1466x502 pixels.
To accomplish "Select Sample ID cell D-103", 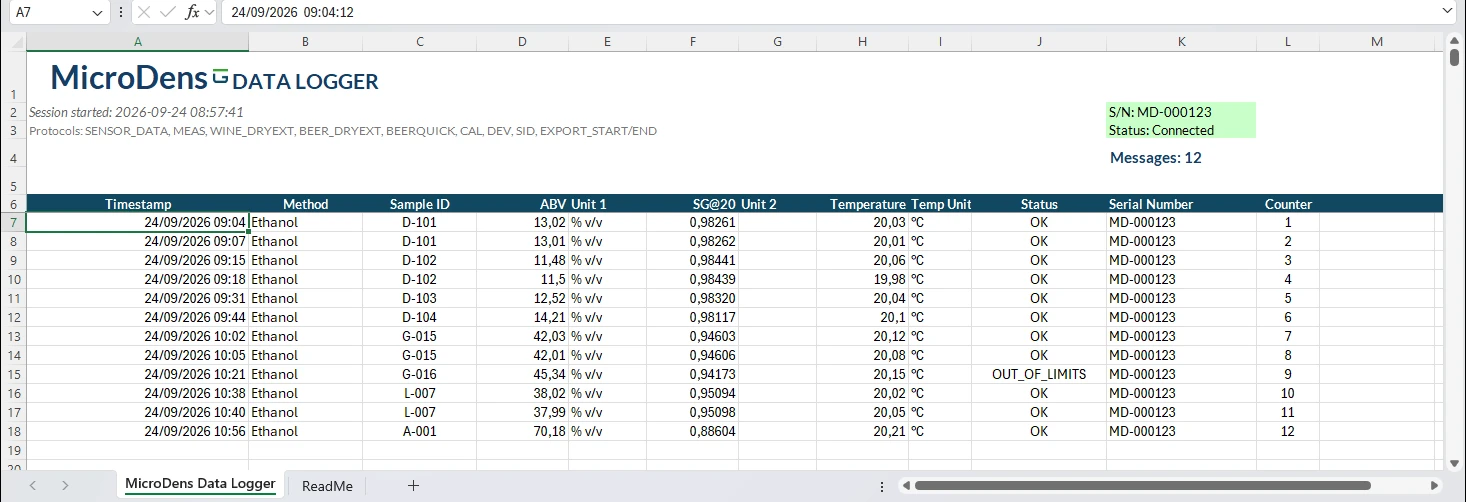I will click(419, 298).
